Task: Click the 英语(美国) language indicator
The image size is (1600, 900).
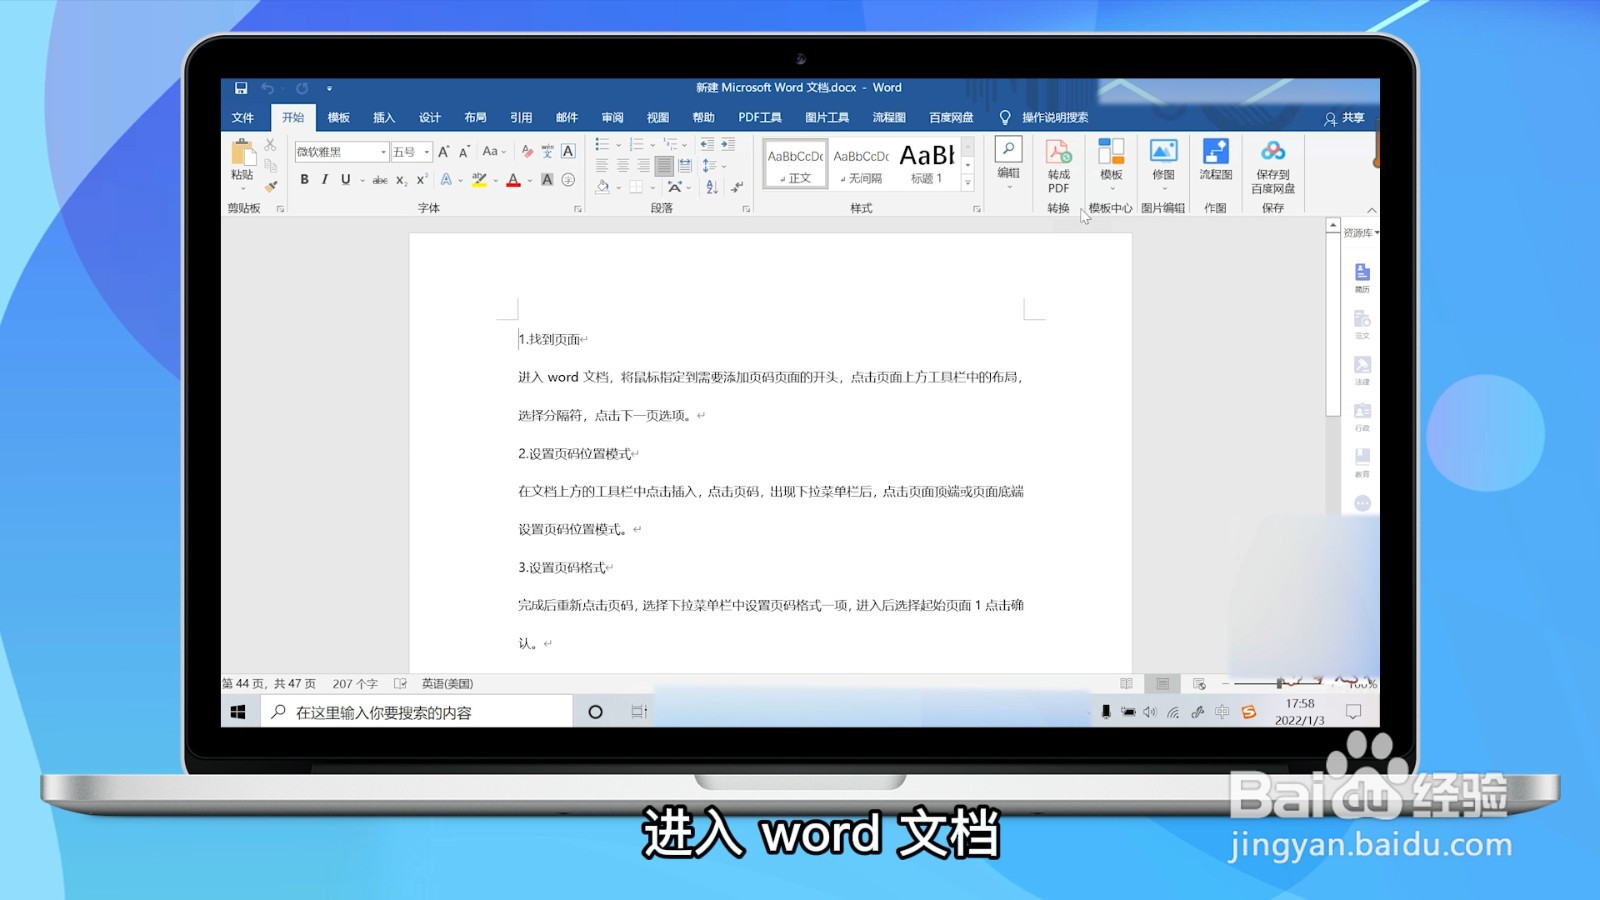Action: tap(447, 684)
